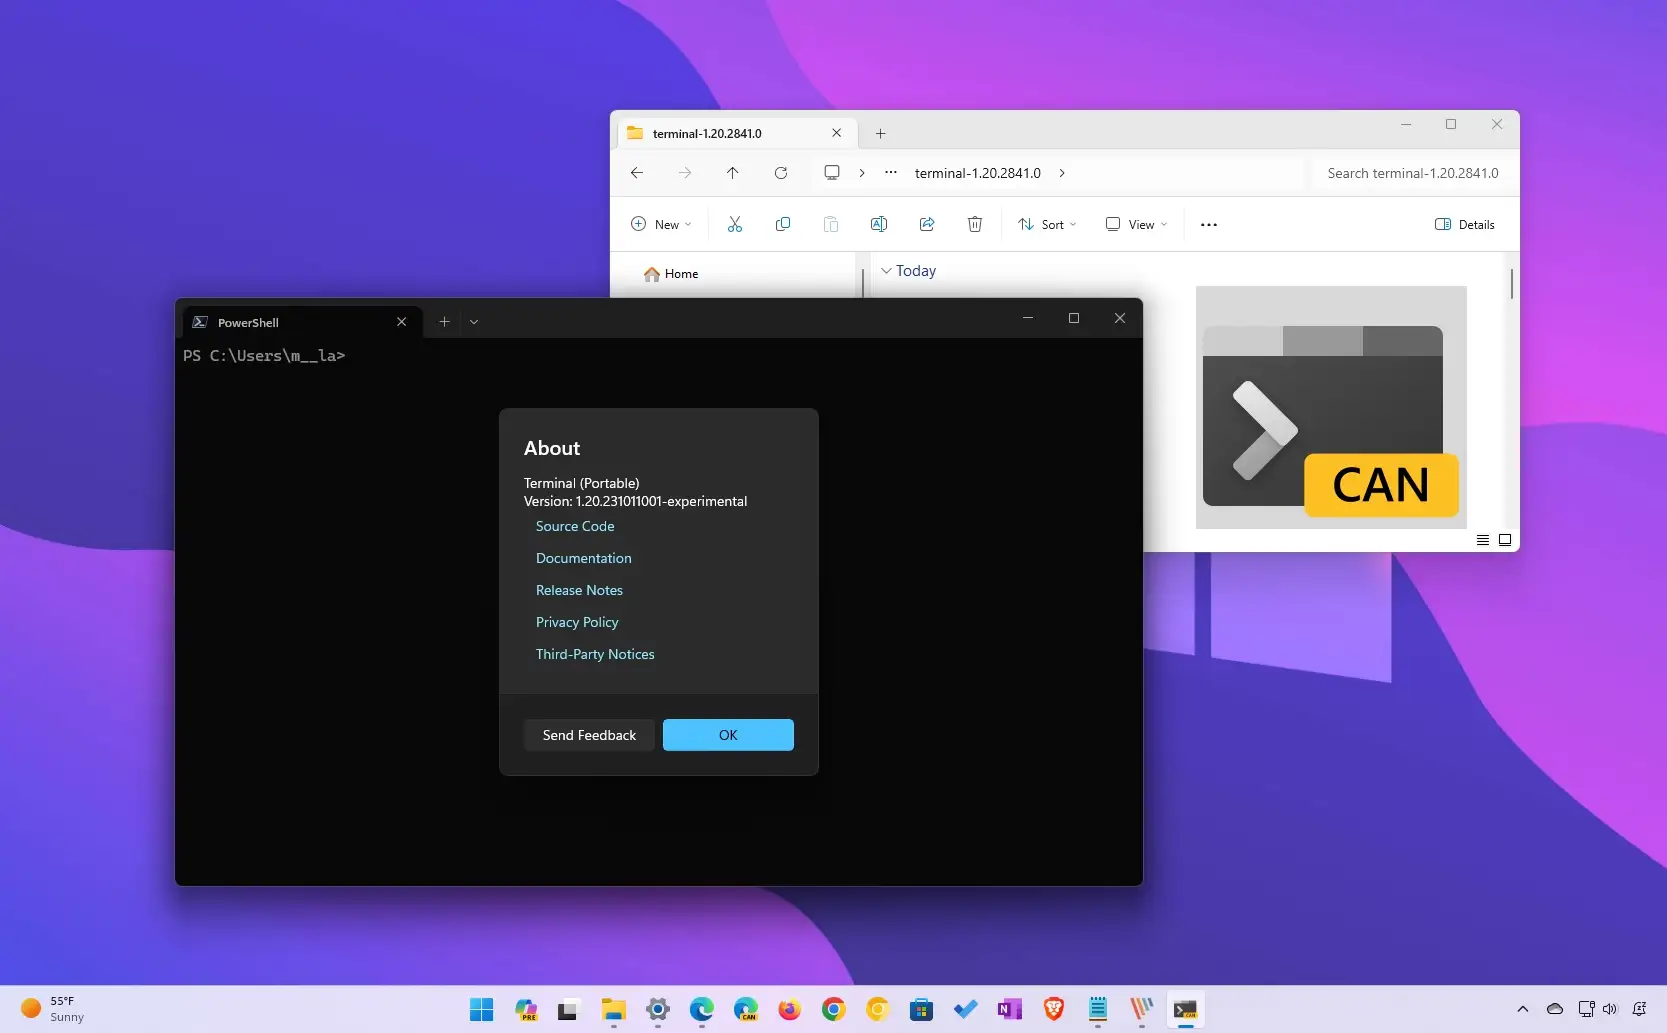The width and height of the screenshot is (1667, 1033).
Task: Expand the Today group in File Explorer
Action: [886, 270]
